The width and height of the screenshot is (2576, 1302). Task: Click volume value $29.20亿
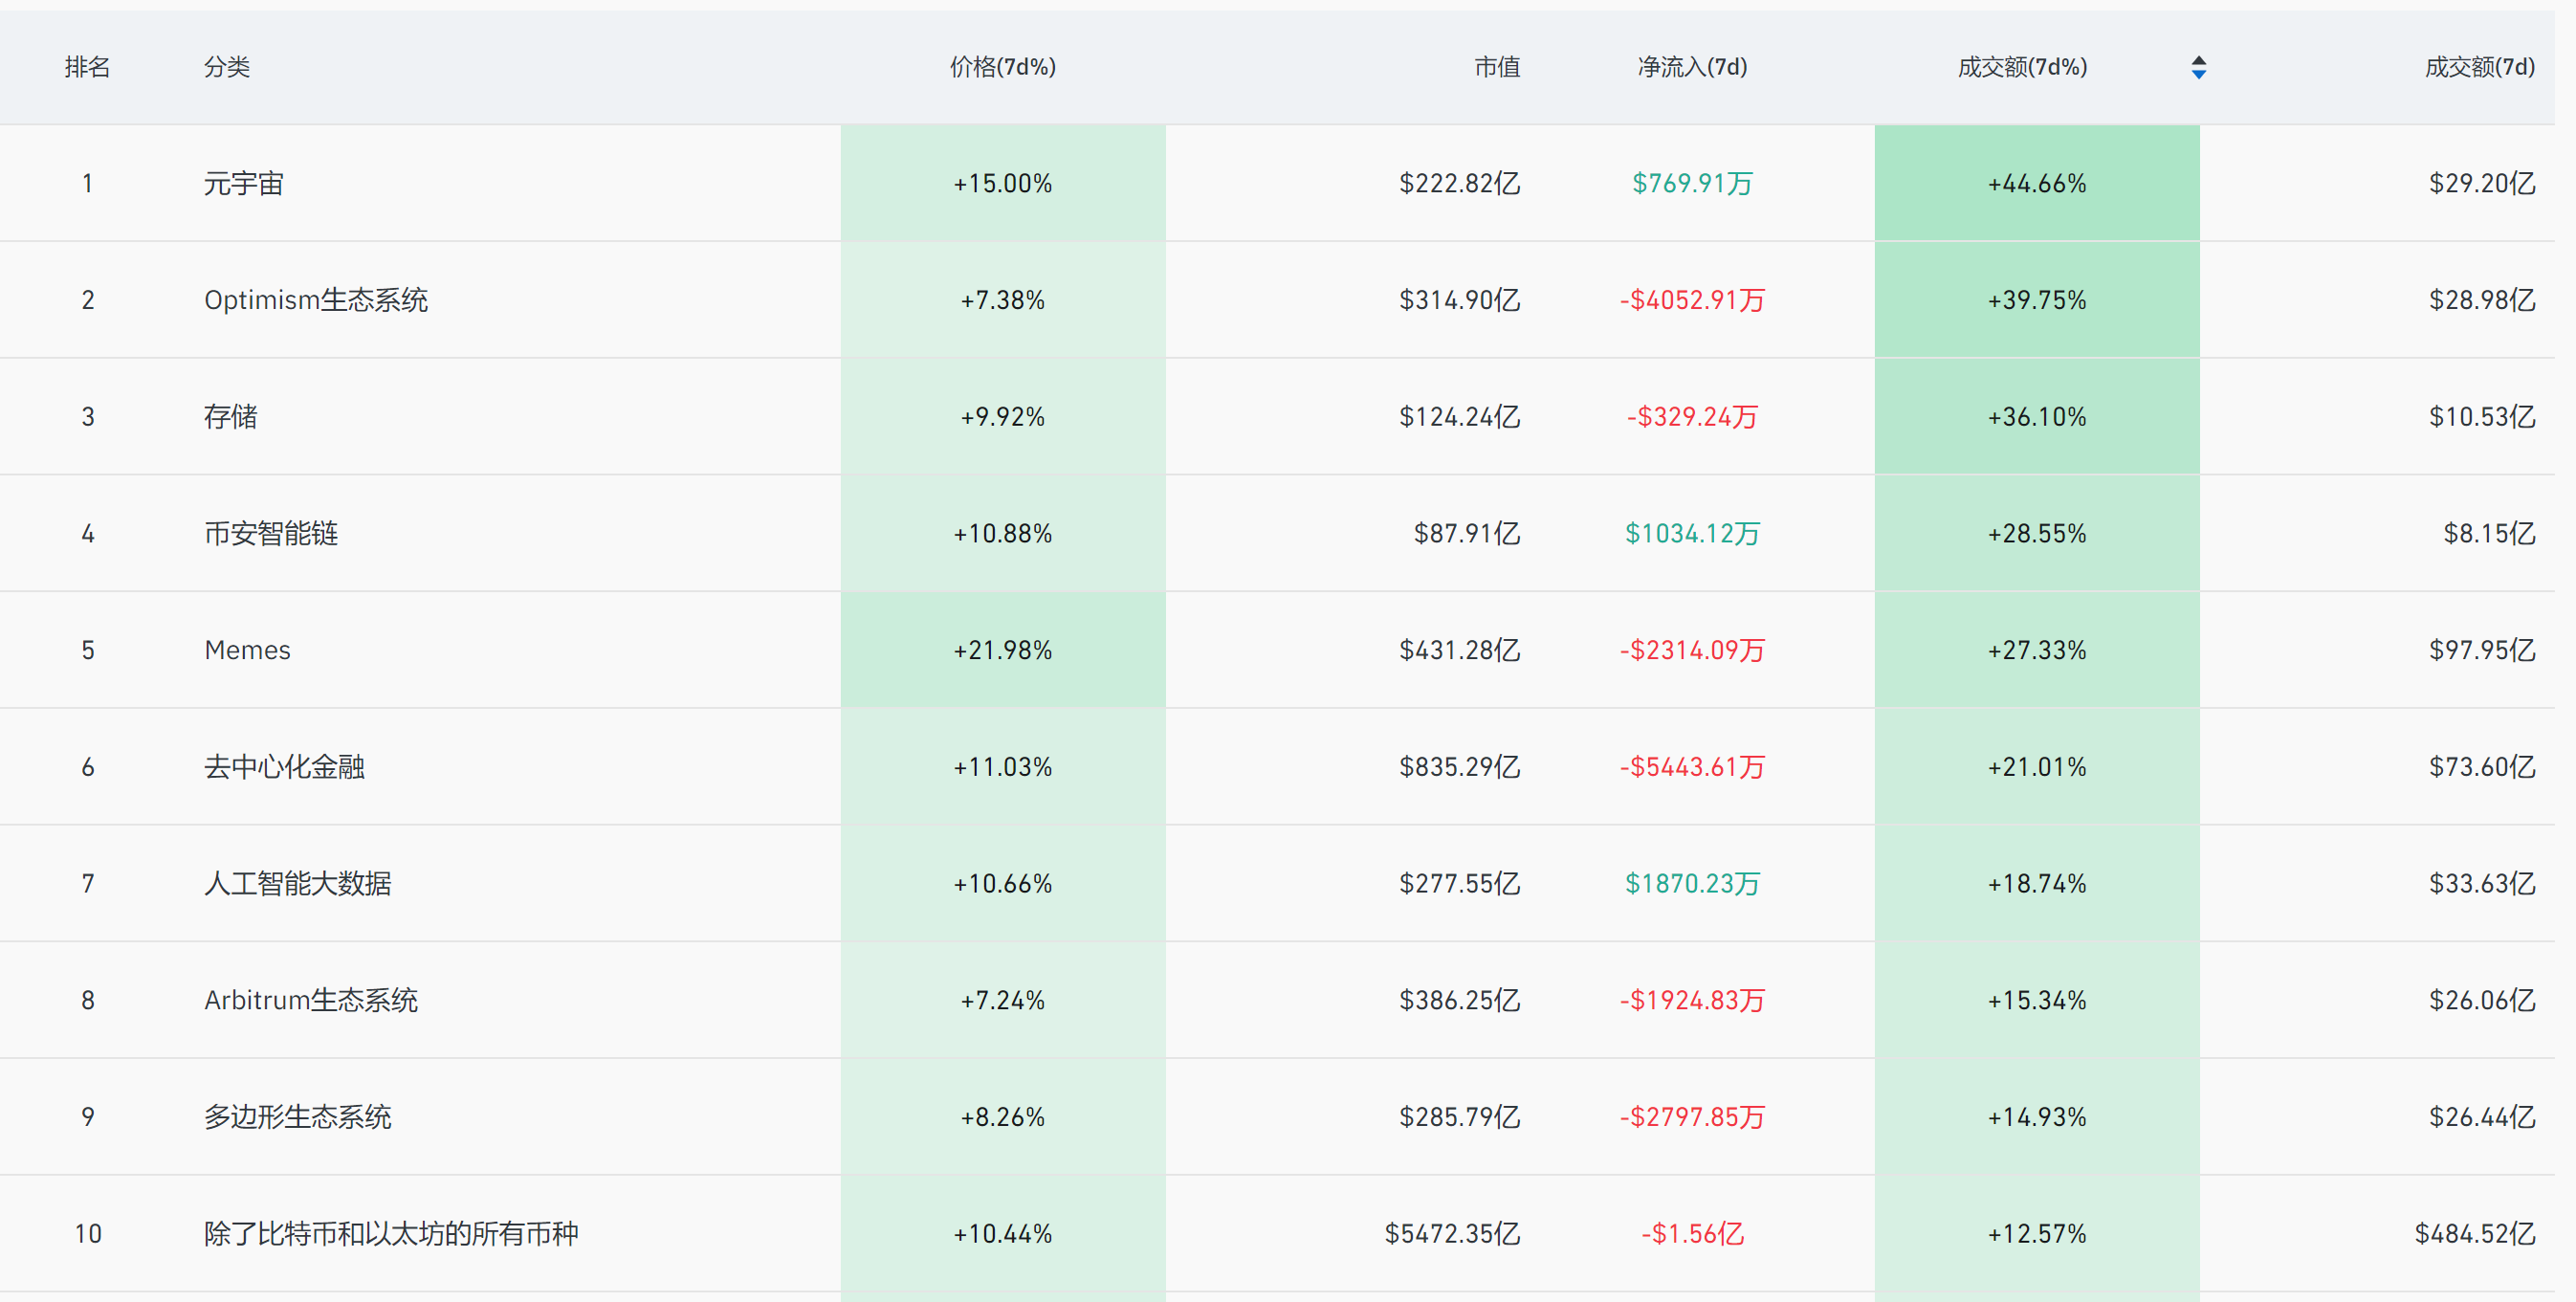click(2482, 183)
